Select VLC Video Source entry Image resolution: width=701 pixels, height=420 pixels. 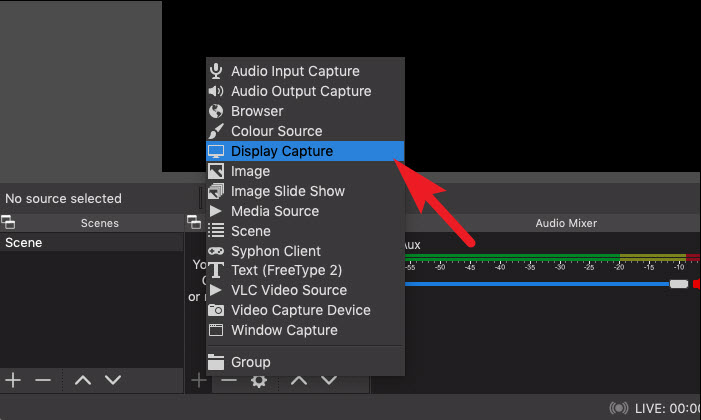(x=305, y=290)
